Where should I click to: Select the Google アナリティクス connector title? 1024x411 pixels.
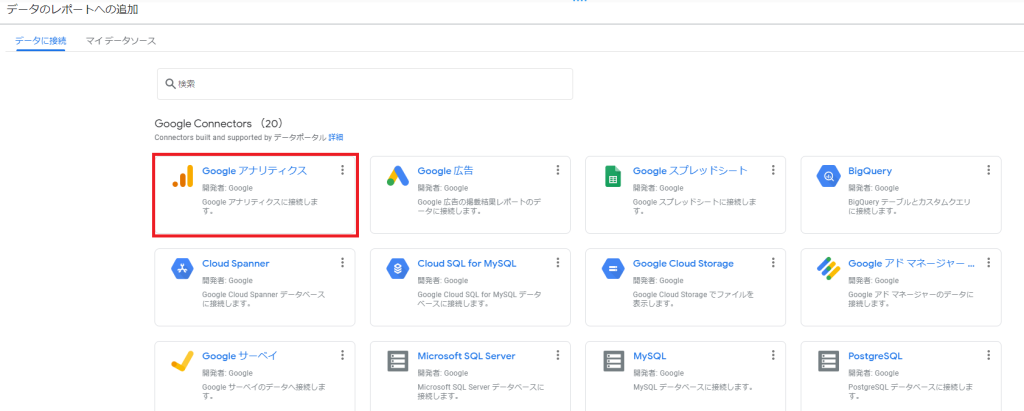(255, 171)
